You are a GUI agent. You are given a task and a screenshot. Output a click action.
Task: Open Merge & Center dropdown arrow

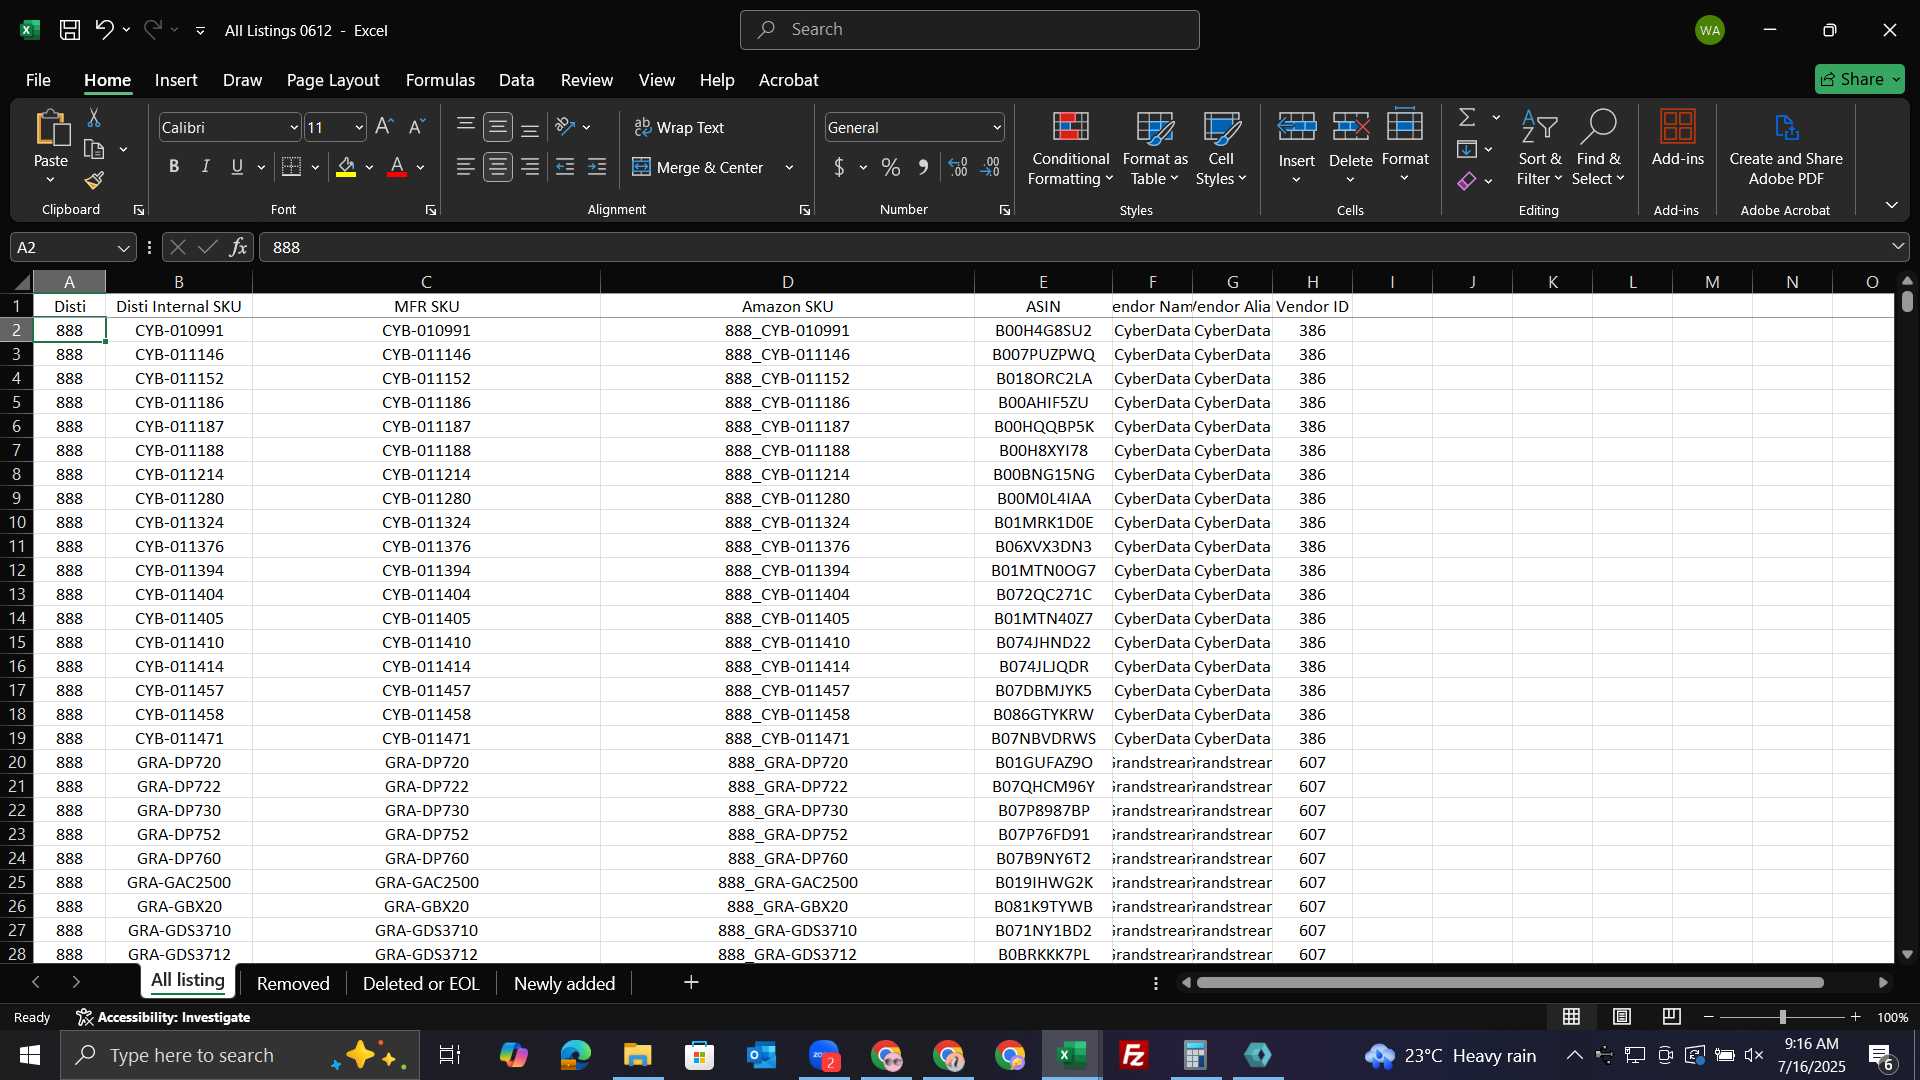tap(790, 167)
